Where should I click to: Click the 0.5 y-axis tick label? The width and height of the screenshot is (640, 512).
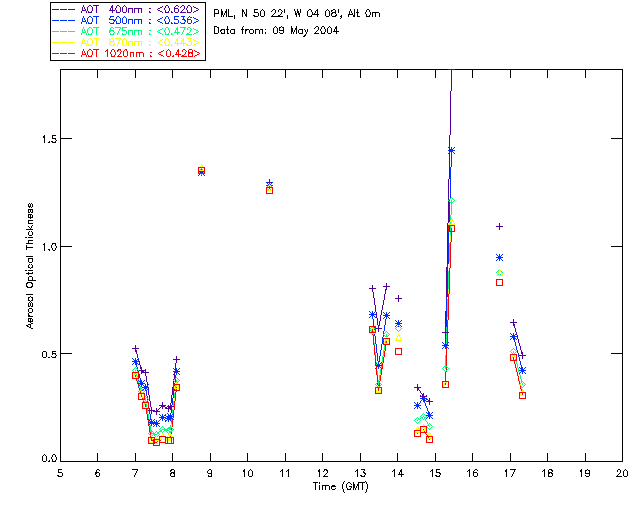pos(49,354)
